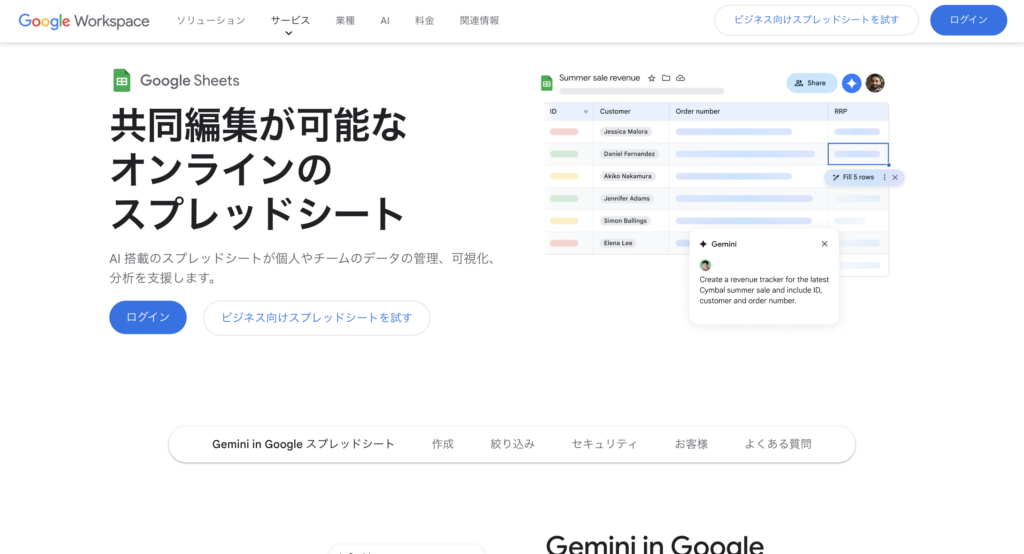Click the hero ビジネス向けスプレッドシートを試す button
The image size is (1024, 554).
[316, 318]
